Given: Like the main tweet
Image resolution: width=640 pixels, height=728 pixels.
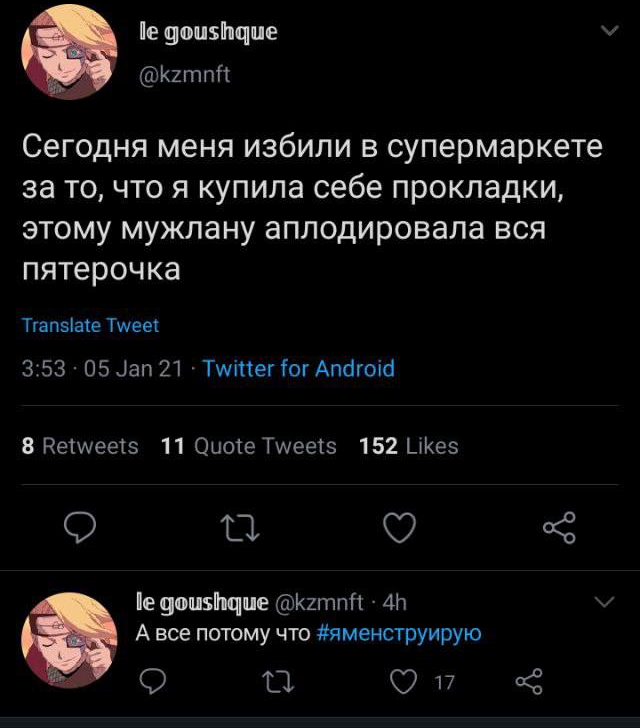Looking at the screenshot, I should pyautogui.click(x=399, y=528).
